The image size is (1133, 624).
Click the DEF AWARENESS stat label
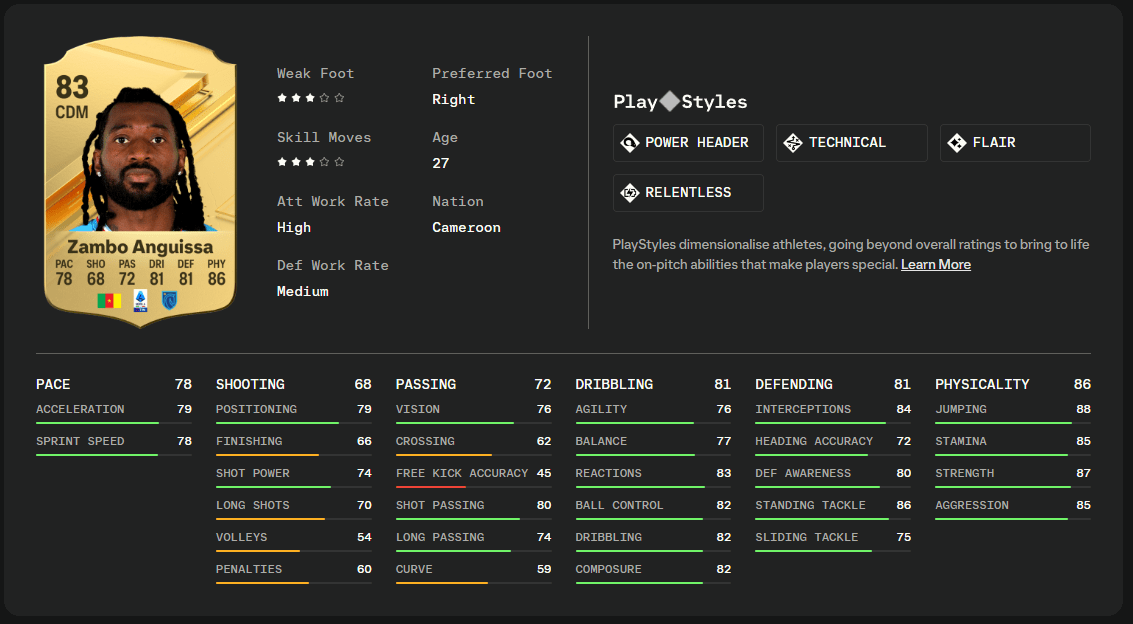tap(804, 473)
